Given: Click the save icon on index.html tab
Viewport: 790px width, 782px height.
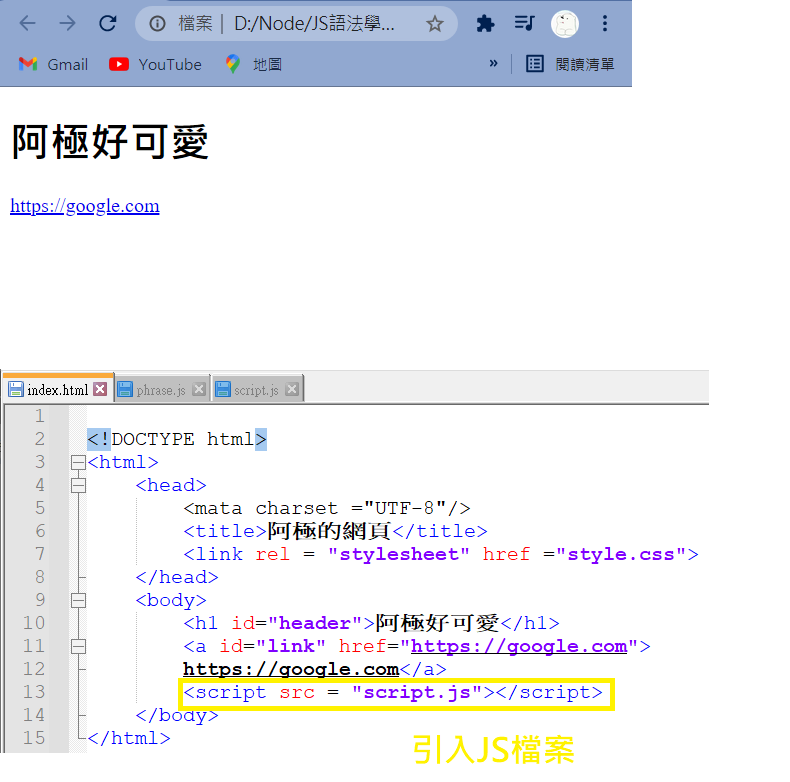Looking at the screenshot, I should tap(16, 389).
